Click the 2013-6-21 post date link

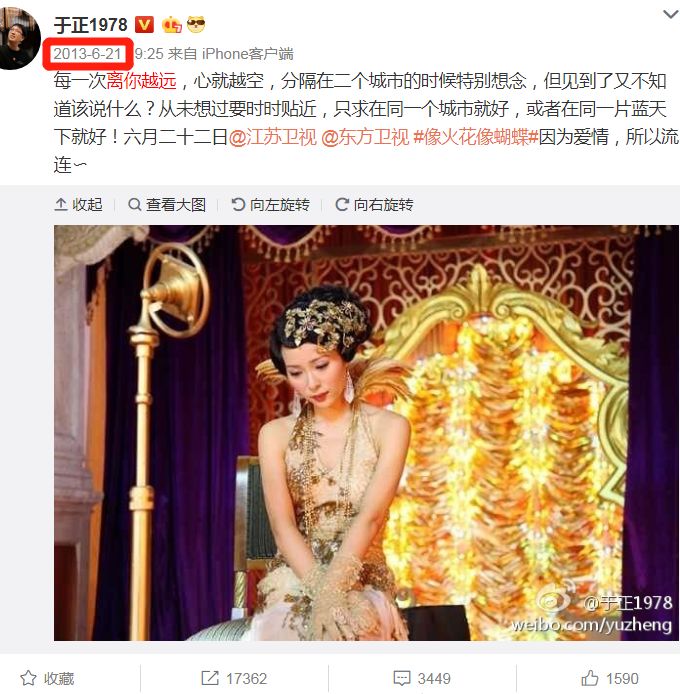(x=87, y=54)
